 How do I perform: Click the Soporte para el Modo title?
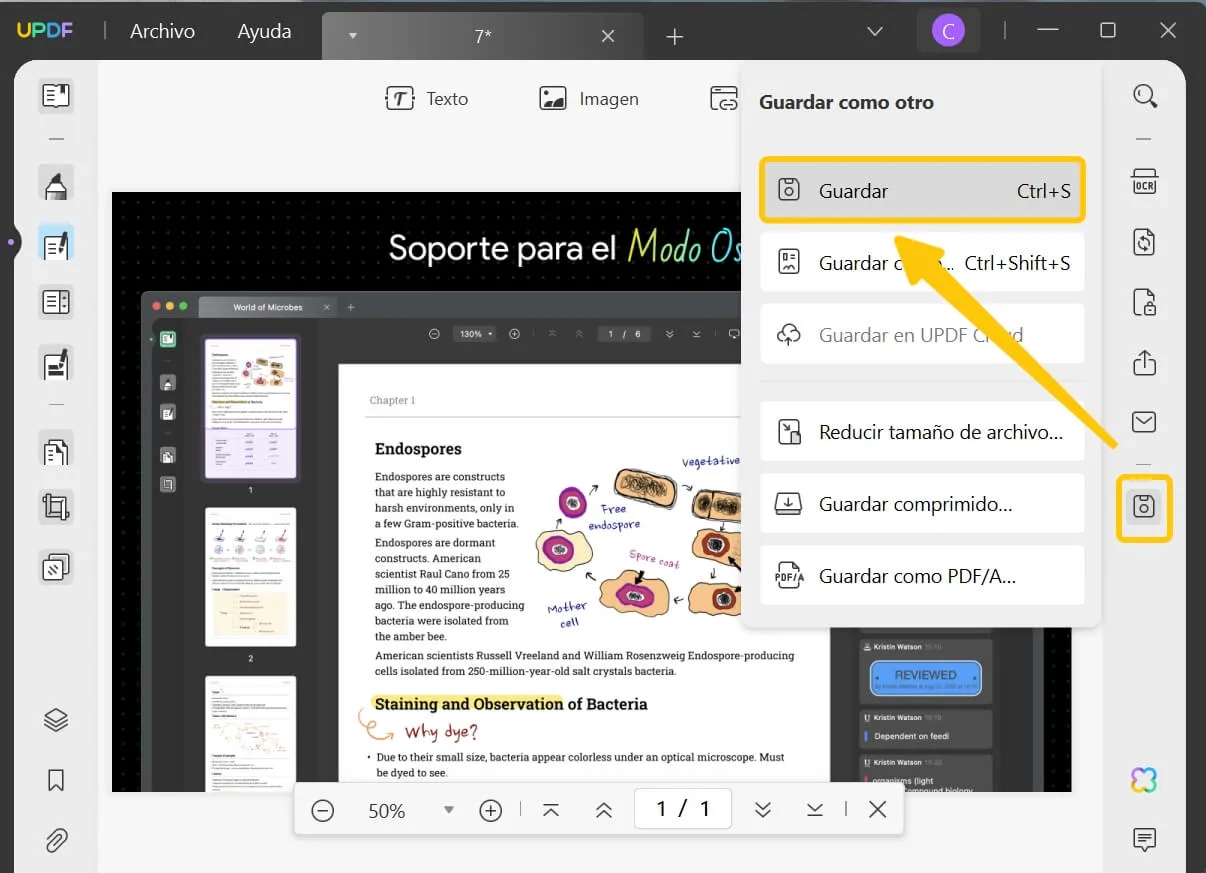point(563,247)
